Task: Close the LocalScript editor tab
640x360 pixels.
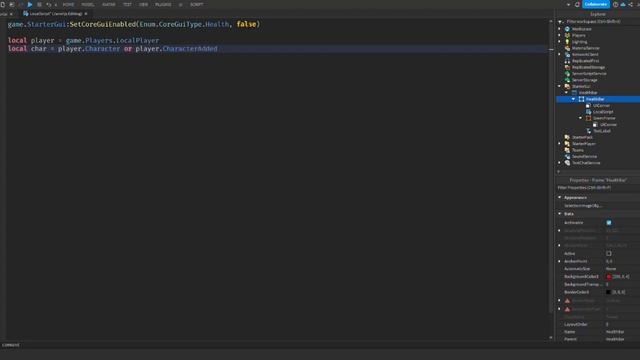Action: coord(86,14)
